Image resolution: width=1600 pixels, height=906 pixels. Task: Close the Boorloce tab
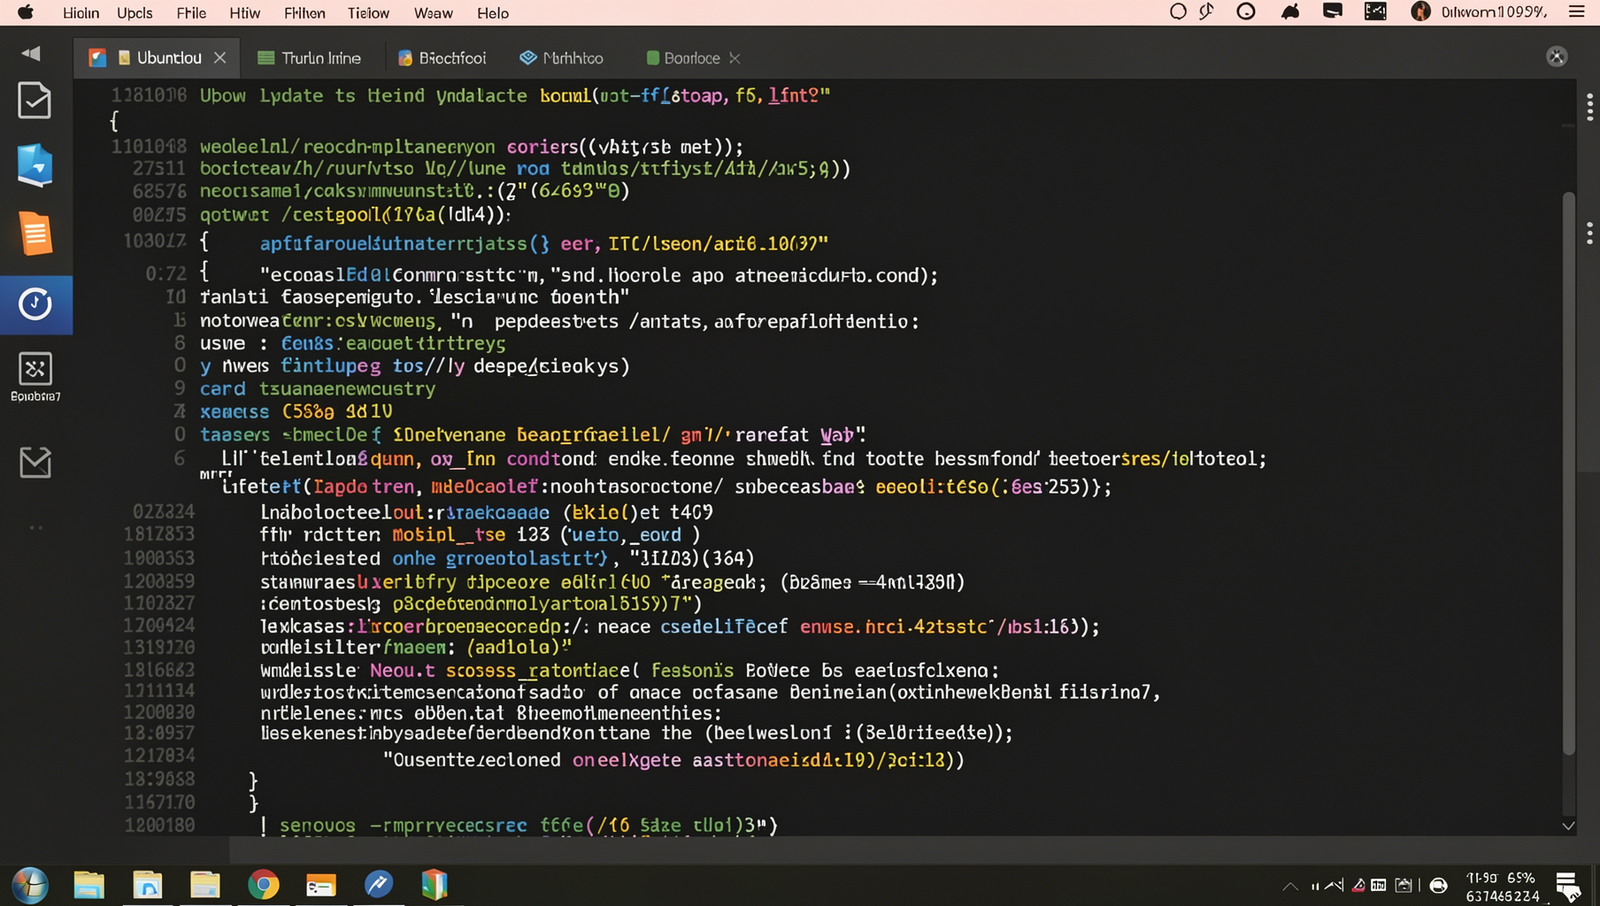click(x=735, y=58)
